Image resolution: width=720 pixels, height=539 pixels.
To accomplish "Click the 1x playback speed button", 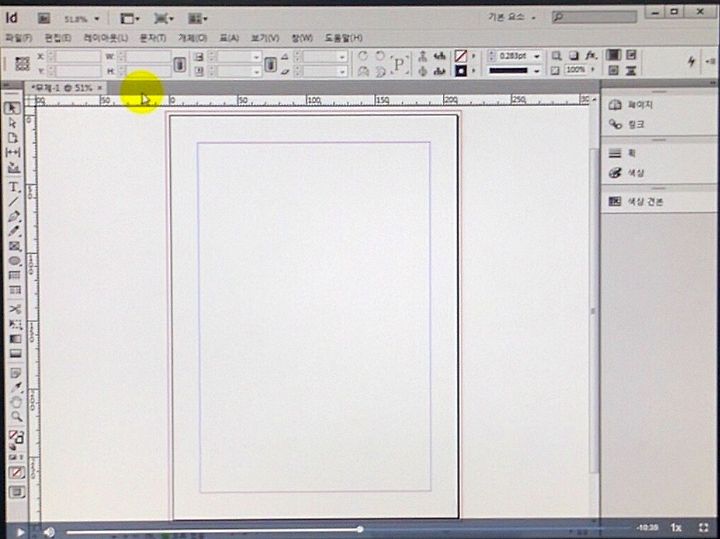I will 676,528.
